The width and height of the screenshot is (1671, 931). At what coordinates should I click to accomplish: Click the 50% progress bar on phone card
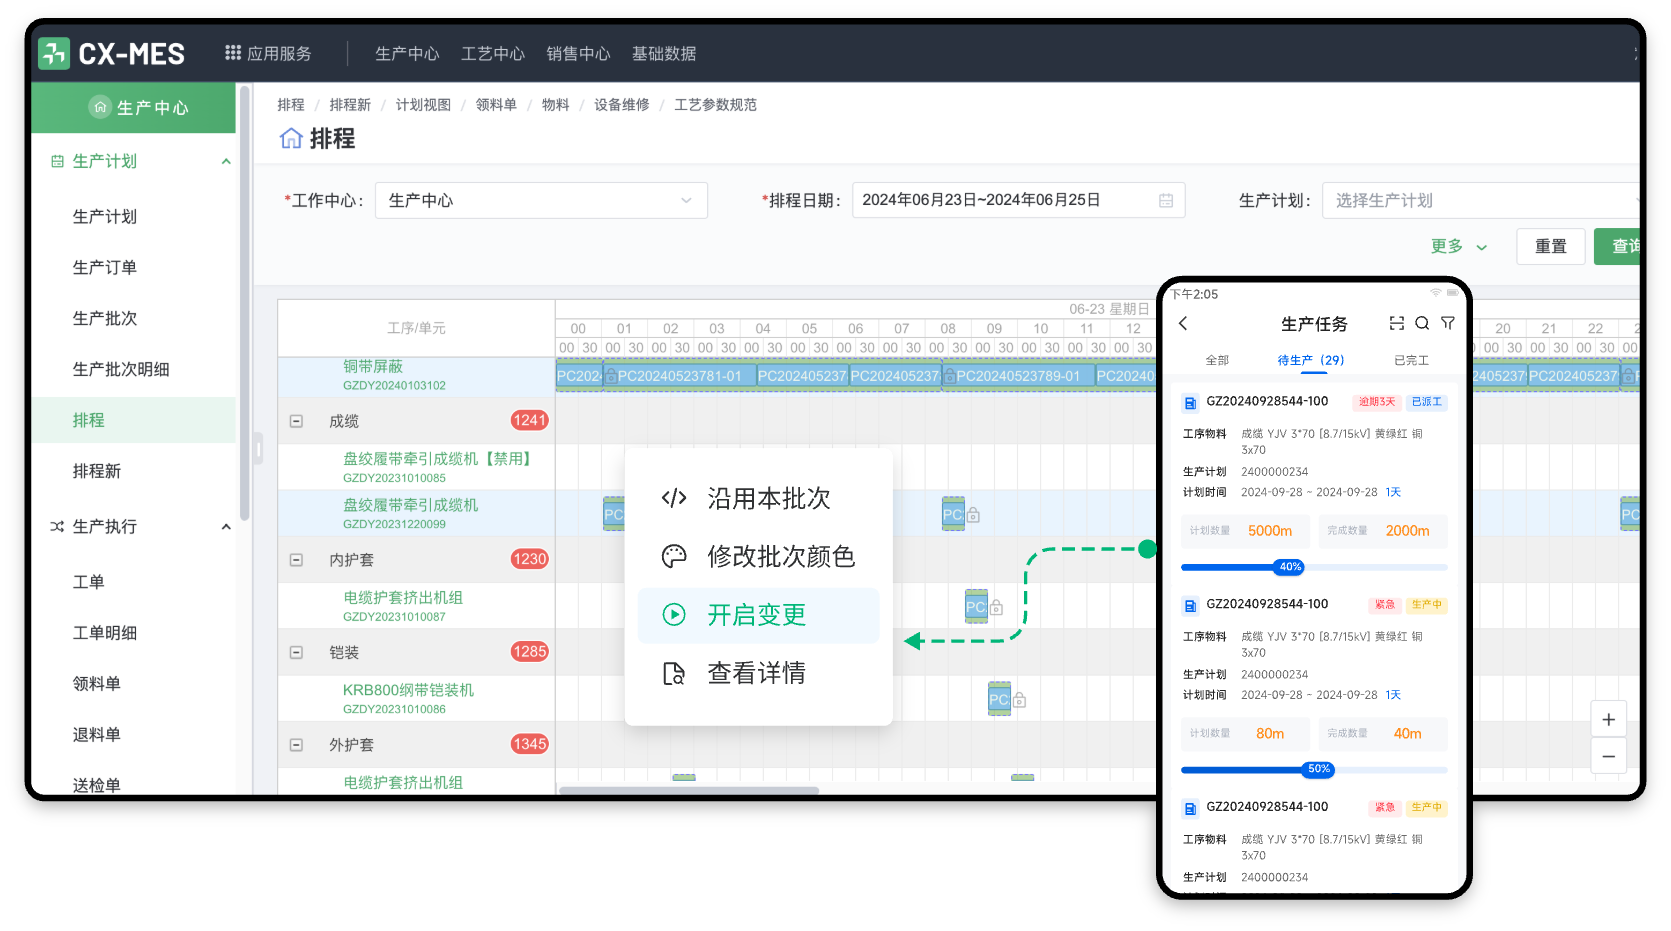click(x=1314, y=770)
